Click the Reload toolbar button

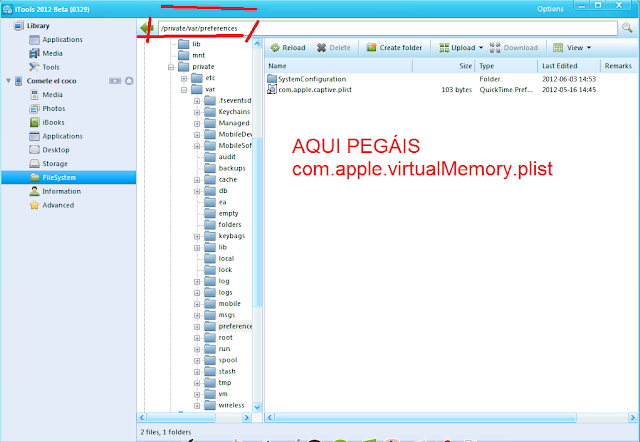[288, 48]
